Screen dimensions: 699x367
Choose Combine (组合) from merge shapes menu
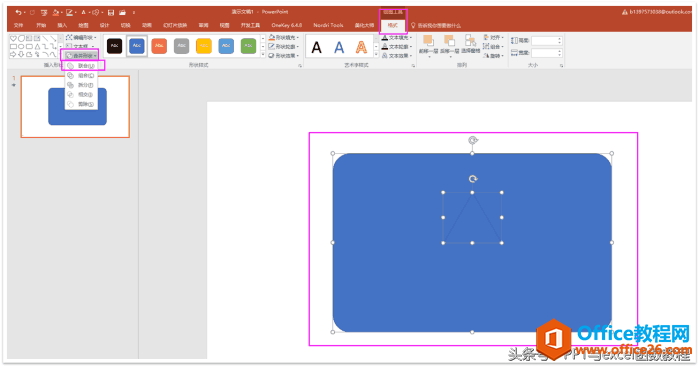[x=82, y=76]
